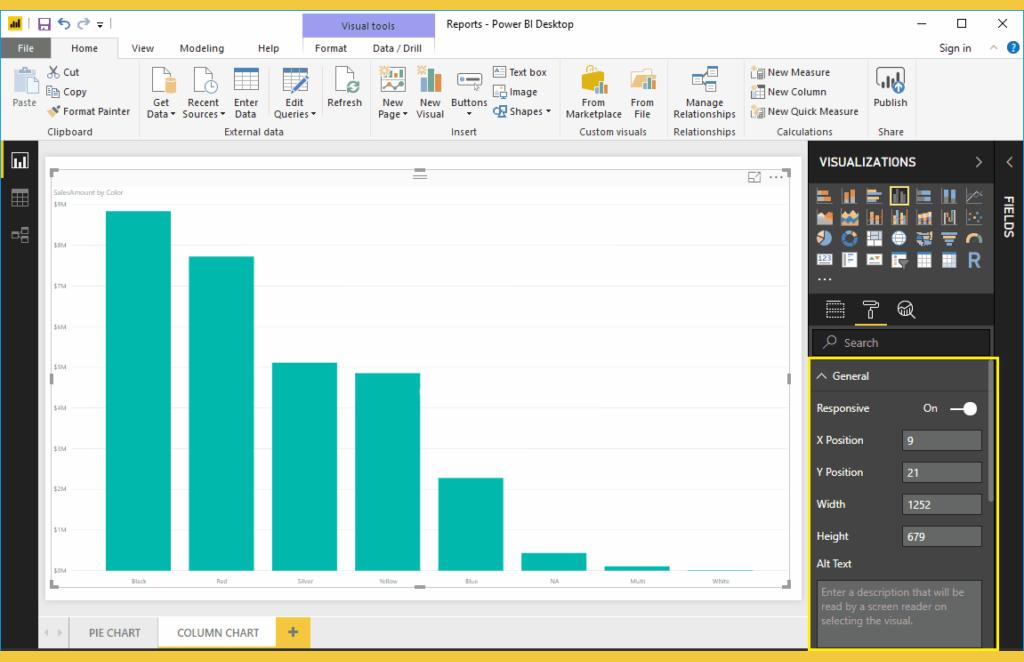The image size is (1024, 662).
Task: Open Data view in left sidebar
Action: point(20,198)
